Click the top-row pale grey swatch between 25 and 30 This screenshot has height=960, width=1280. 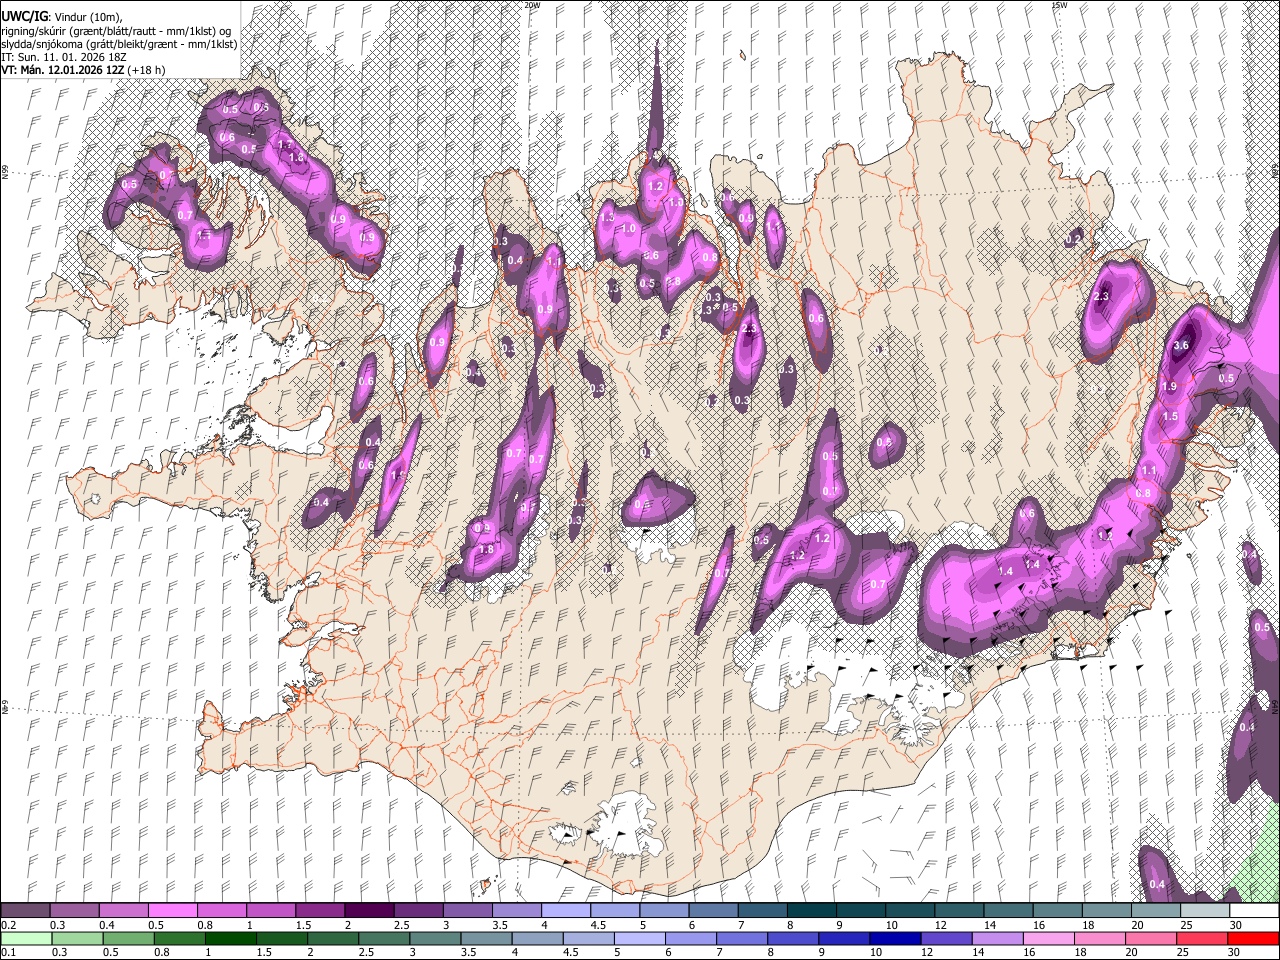tap(1206, 911)
